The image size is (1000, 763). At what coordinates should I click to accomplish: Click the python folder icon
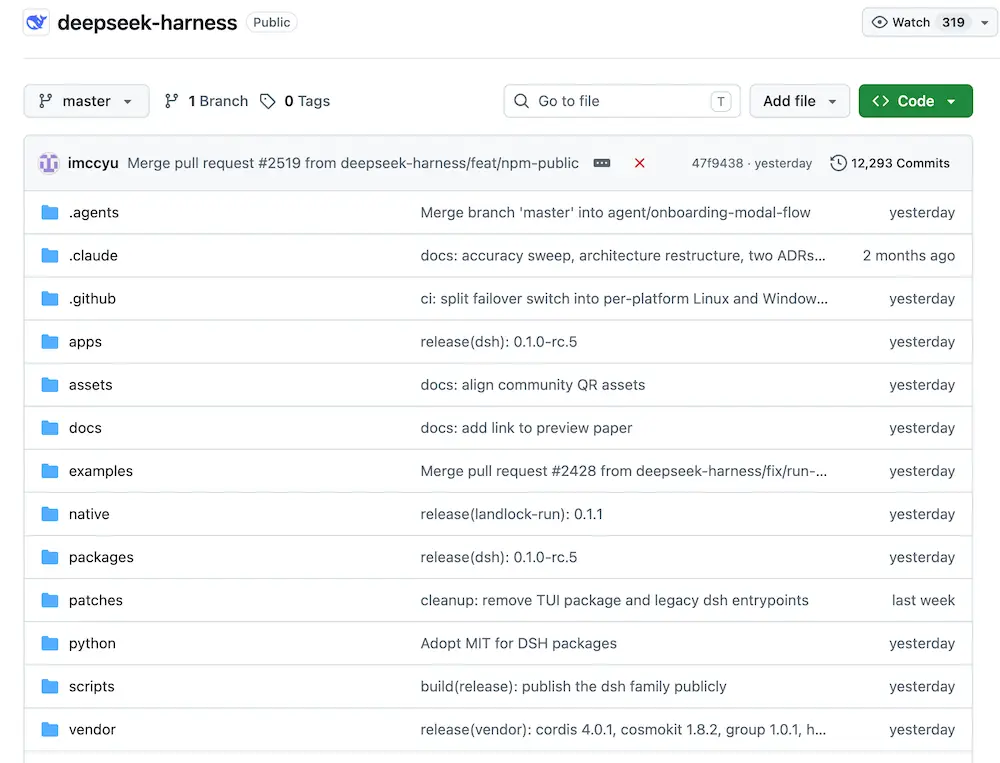(50, 643)
